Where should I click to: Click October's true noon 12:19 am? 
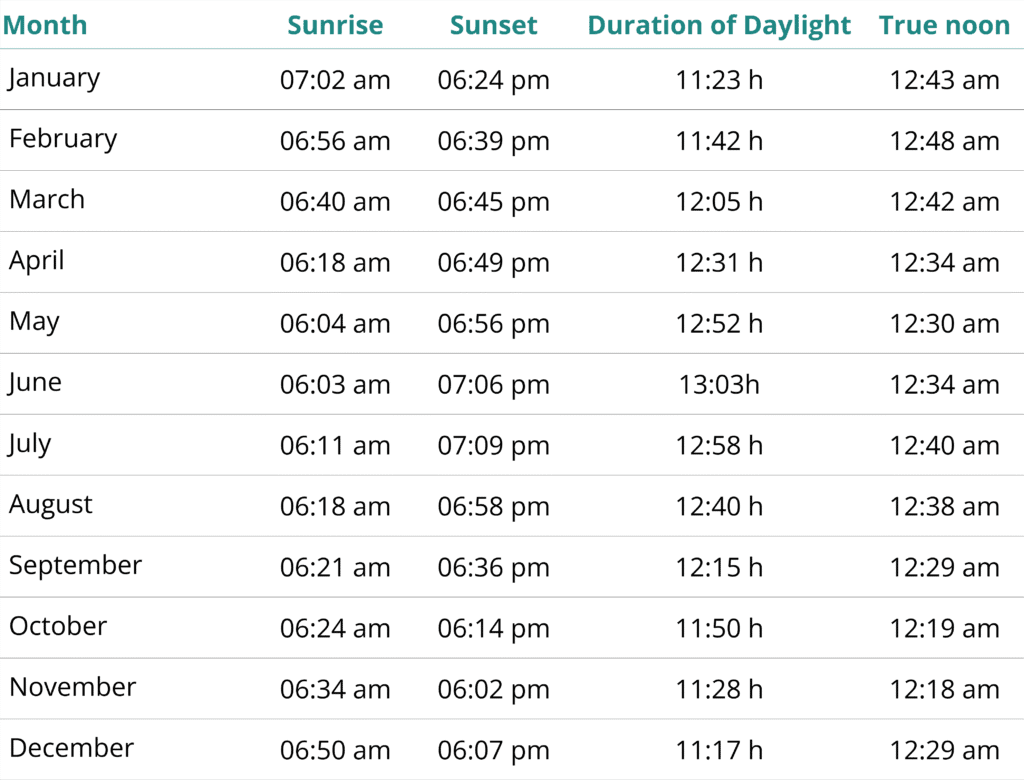[944, 629]
